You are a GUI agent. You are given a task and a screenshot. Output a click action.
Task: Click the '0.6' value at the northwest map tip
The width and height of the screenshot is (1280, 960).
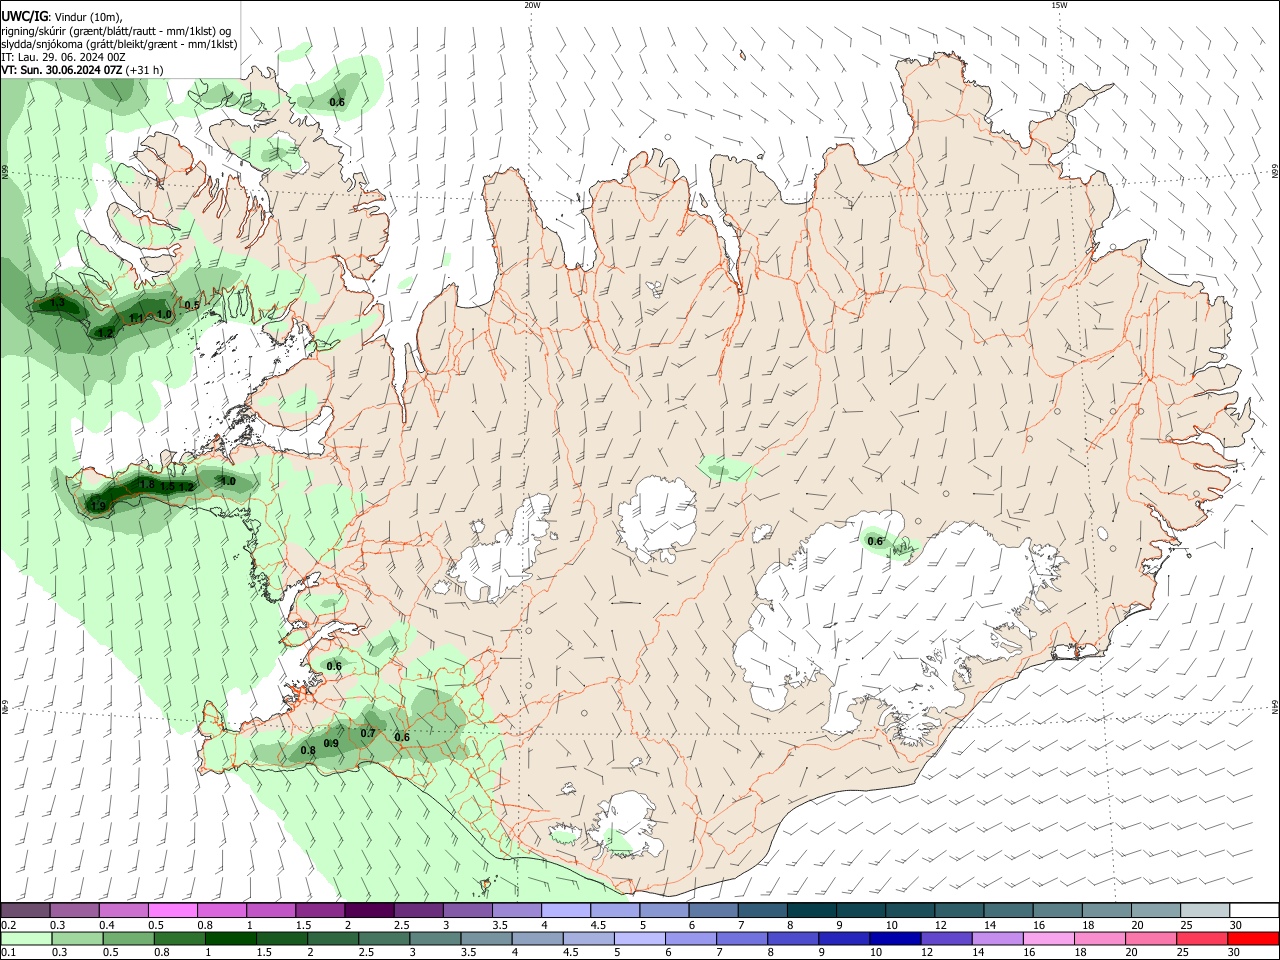(x=337, y=102)
